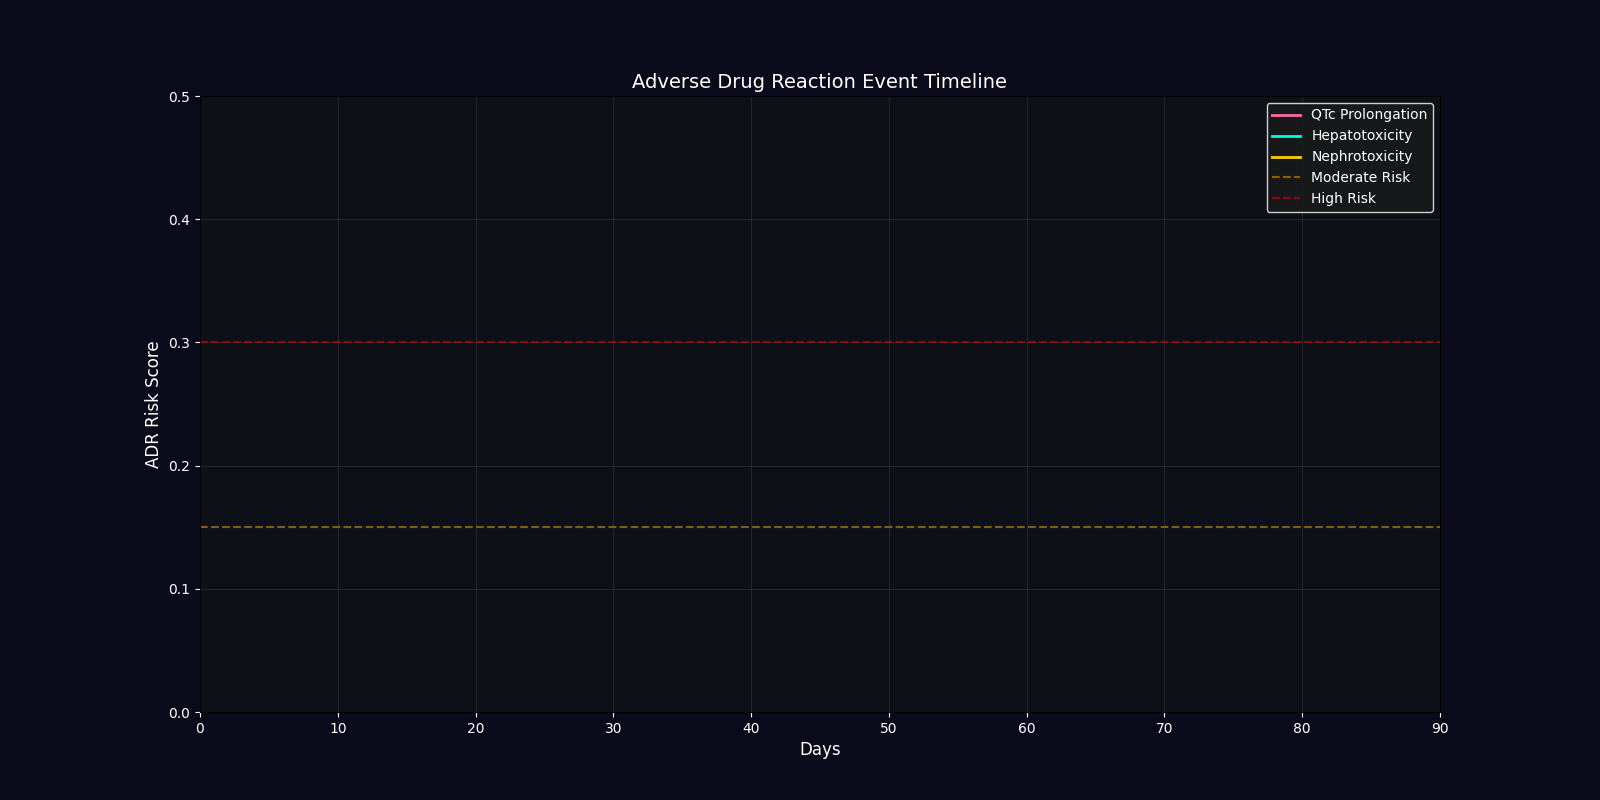Click the 0.2 tick label on y-axis
The image size is (1600, 800).
[x=179, y=466]
